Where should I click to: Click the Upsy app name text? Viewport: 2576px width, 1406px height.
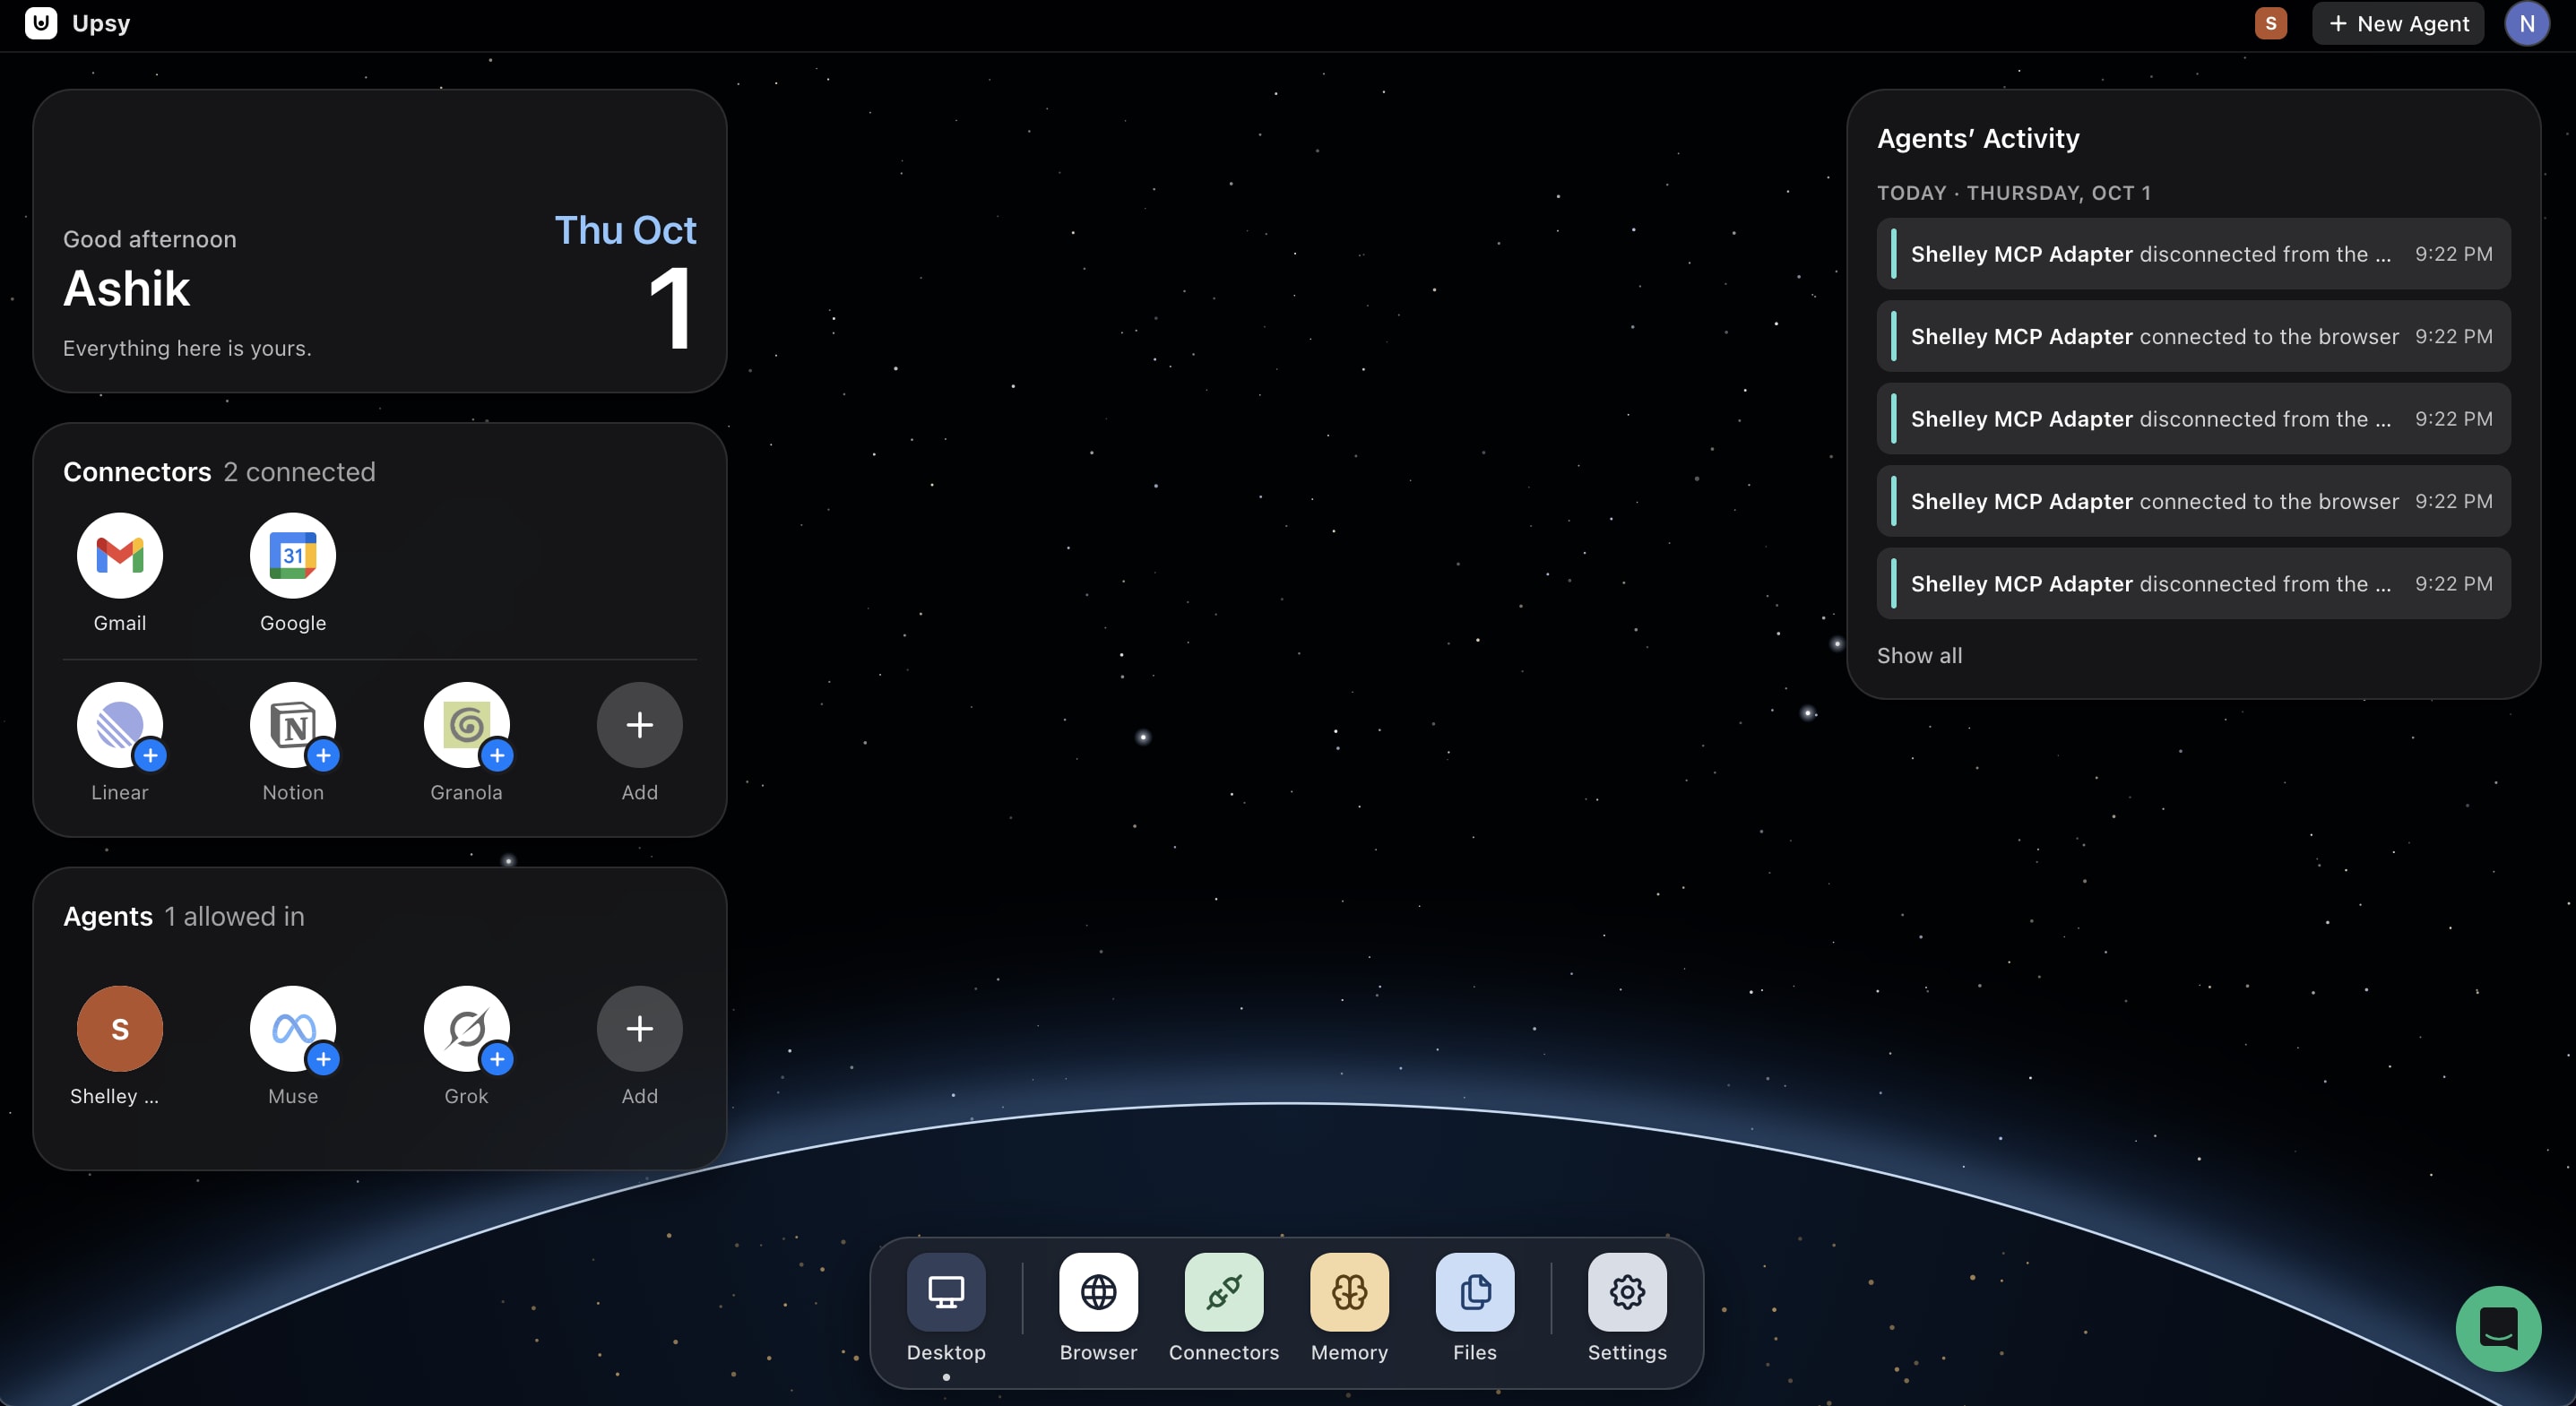101,23
